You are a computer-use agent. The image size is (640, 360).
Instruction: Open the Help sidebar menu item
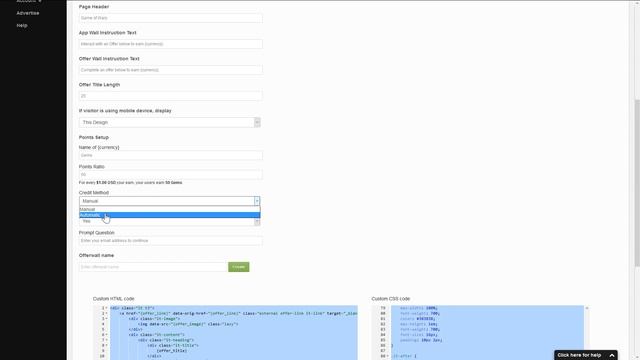(22, 25)
